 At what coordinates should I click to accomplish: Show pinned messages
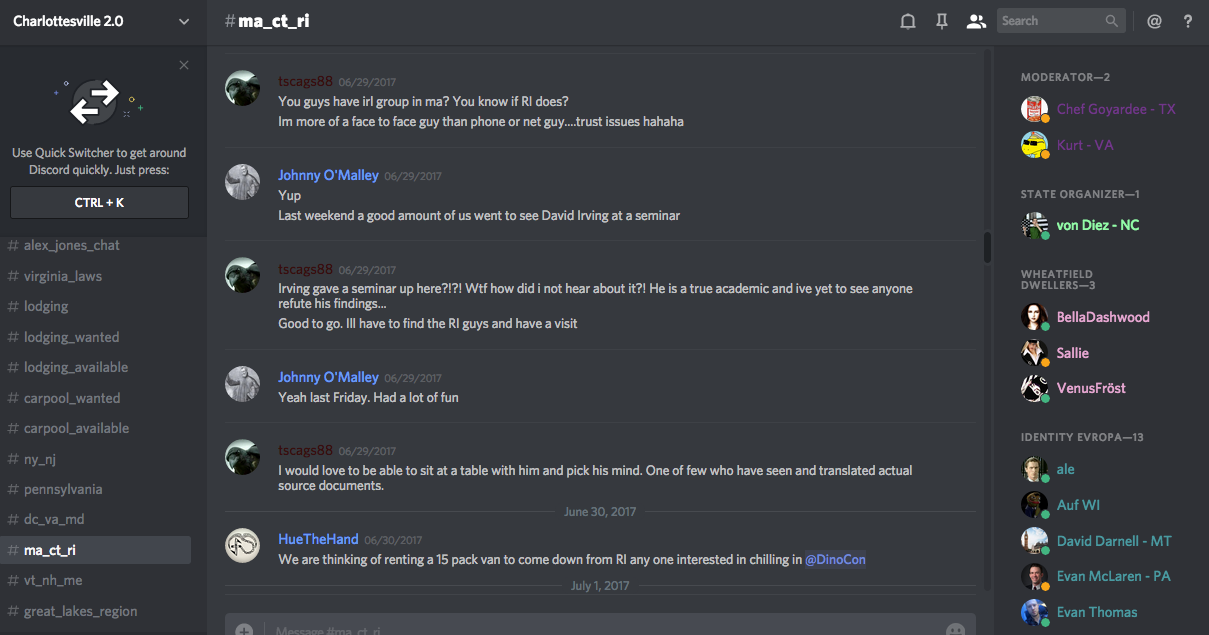(942, 21)
